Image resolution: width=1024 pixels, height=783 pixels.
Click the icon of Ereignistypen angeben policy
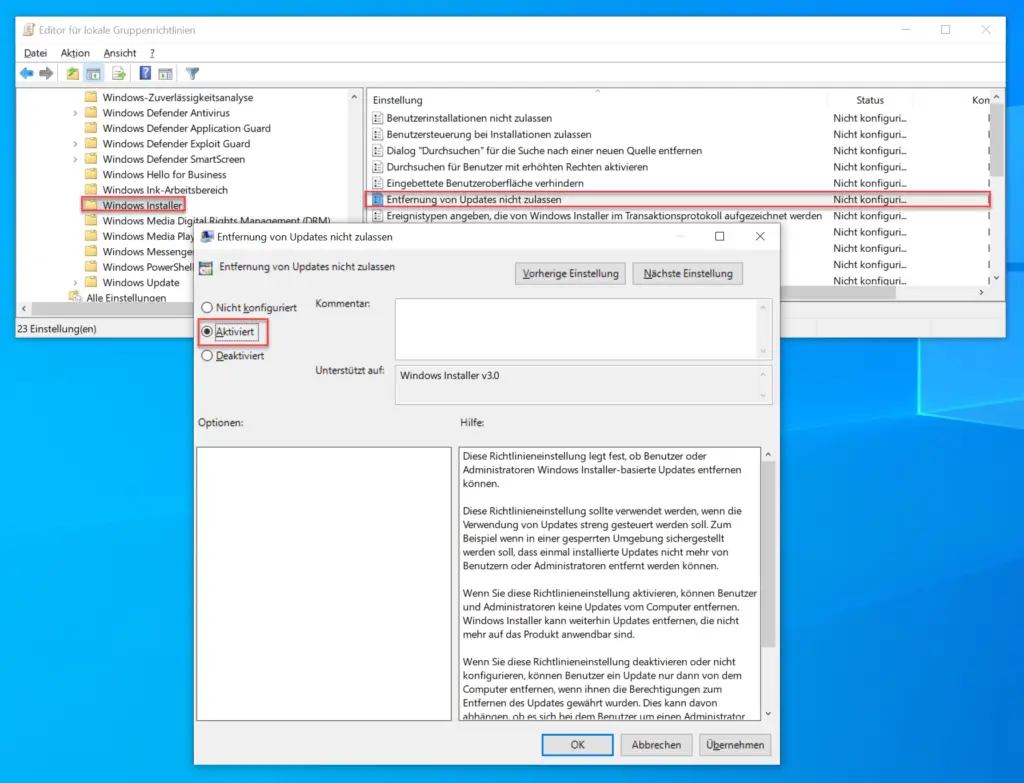coord(377,216)
